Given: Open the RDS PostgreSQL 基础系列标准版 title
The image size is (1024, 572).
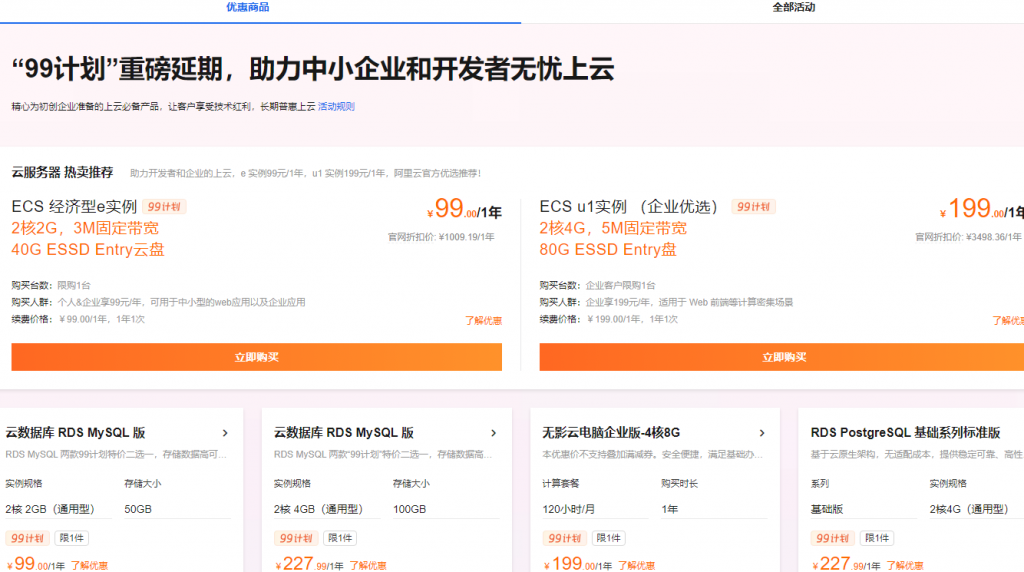Looking at the screenshot, I should [x=905, y=433].
